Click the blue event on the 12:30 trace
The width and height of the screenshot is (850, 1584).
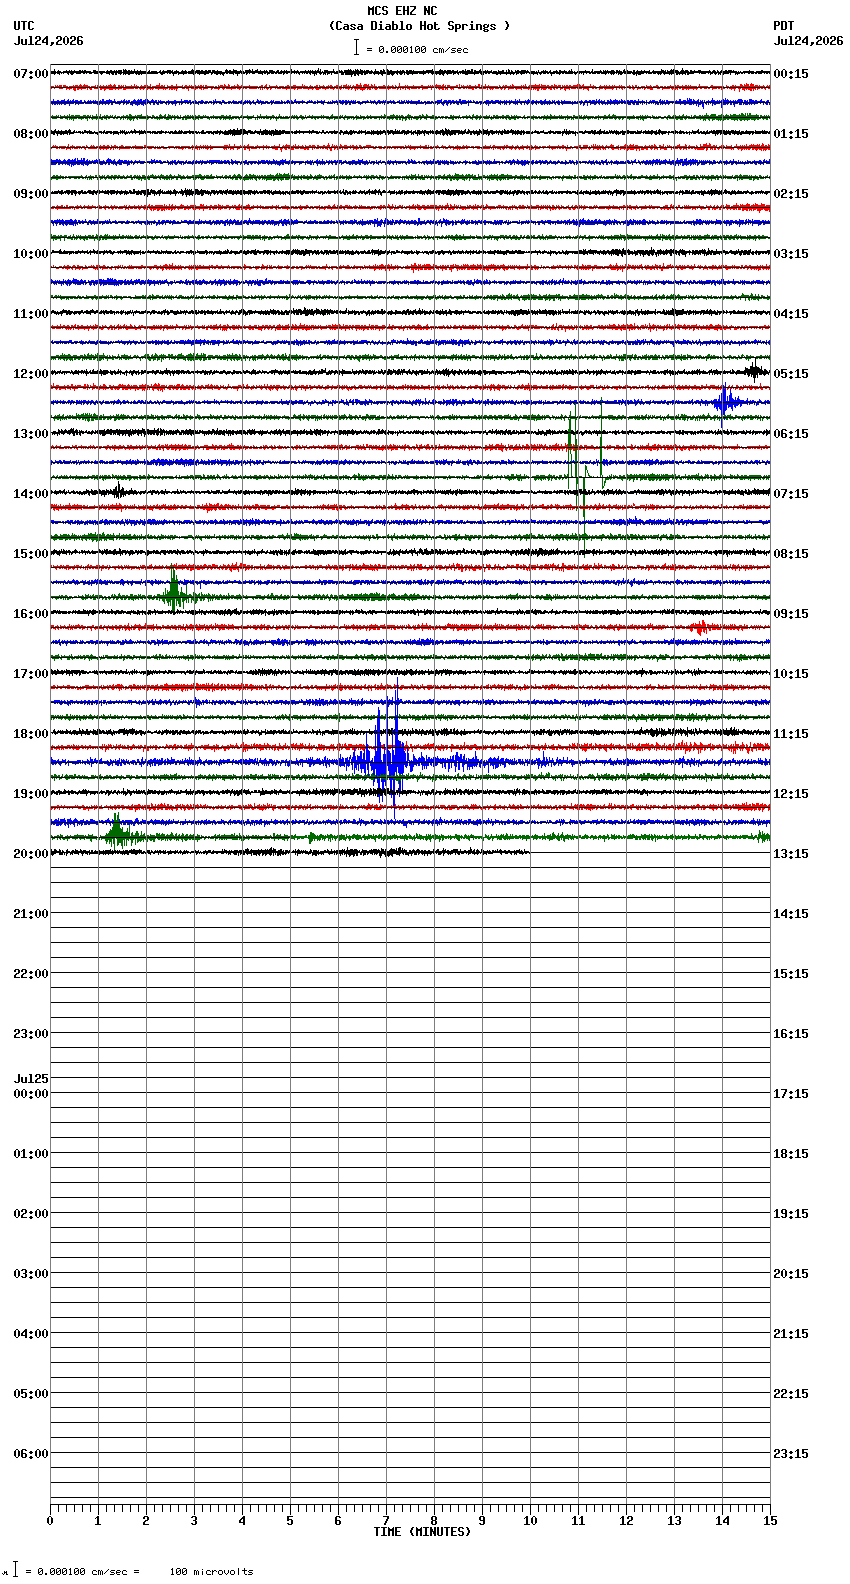(x=727, y=402)
